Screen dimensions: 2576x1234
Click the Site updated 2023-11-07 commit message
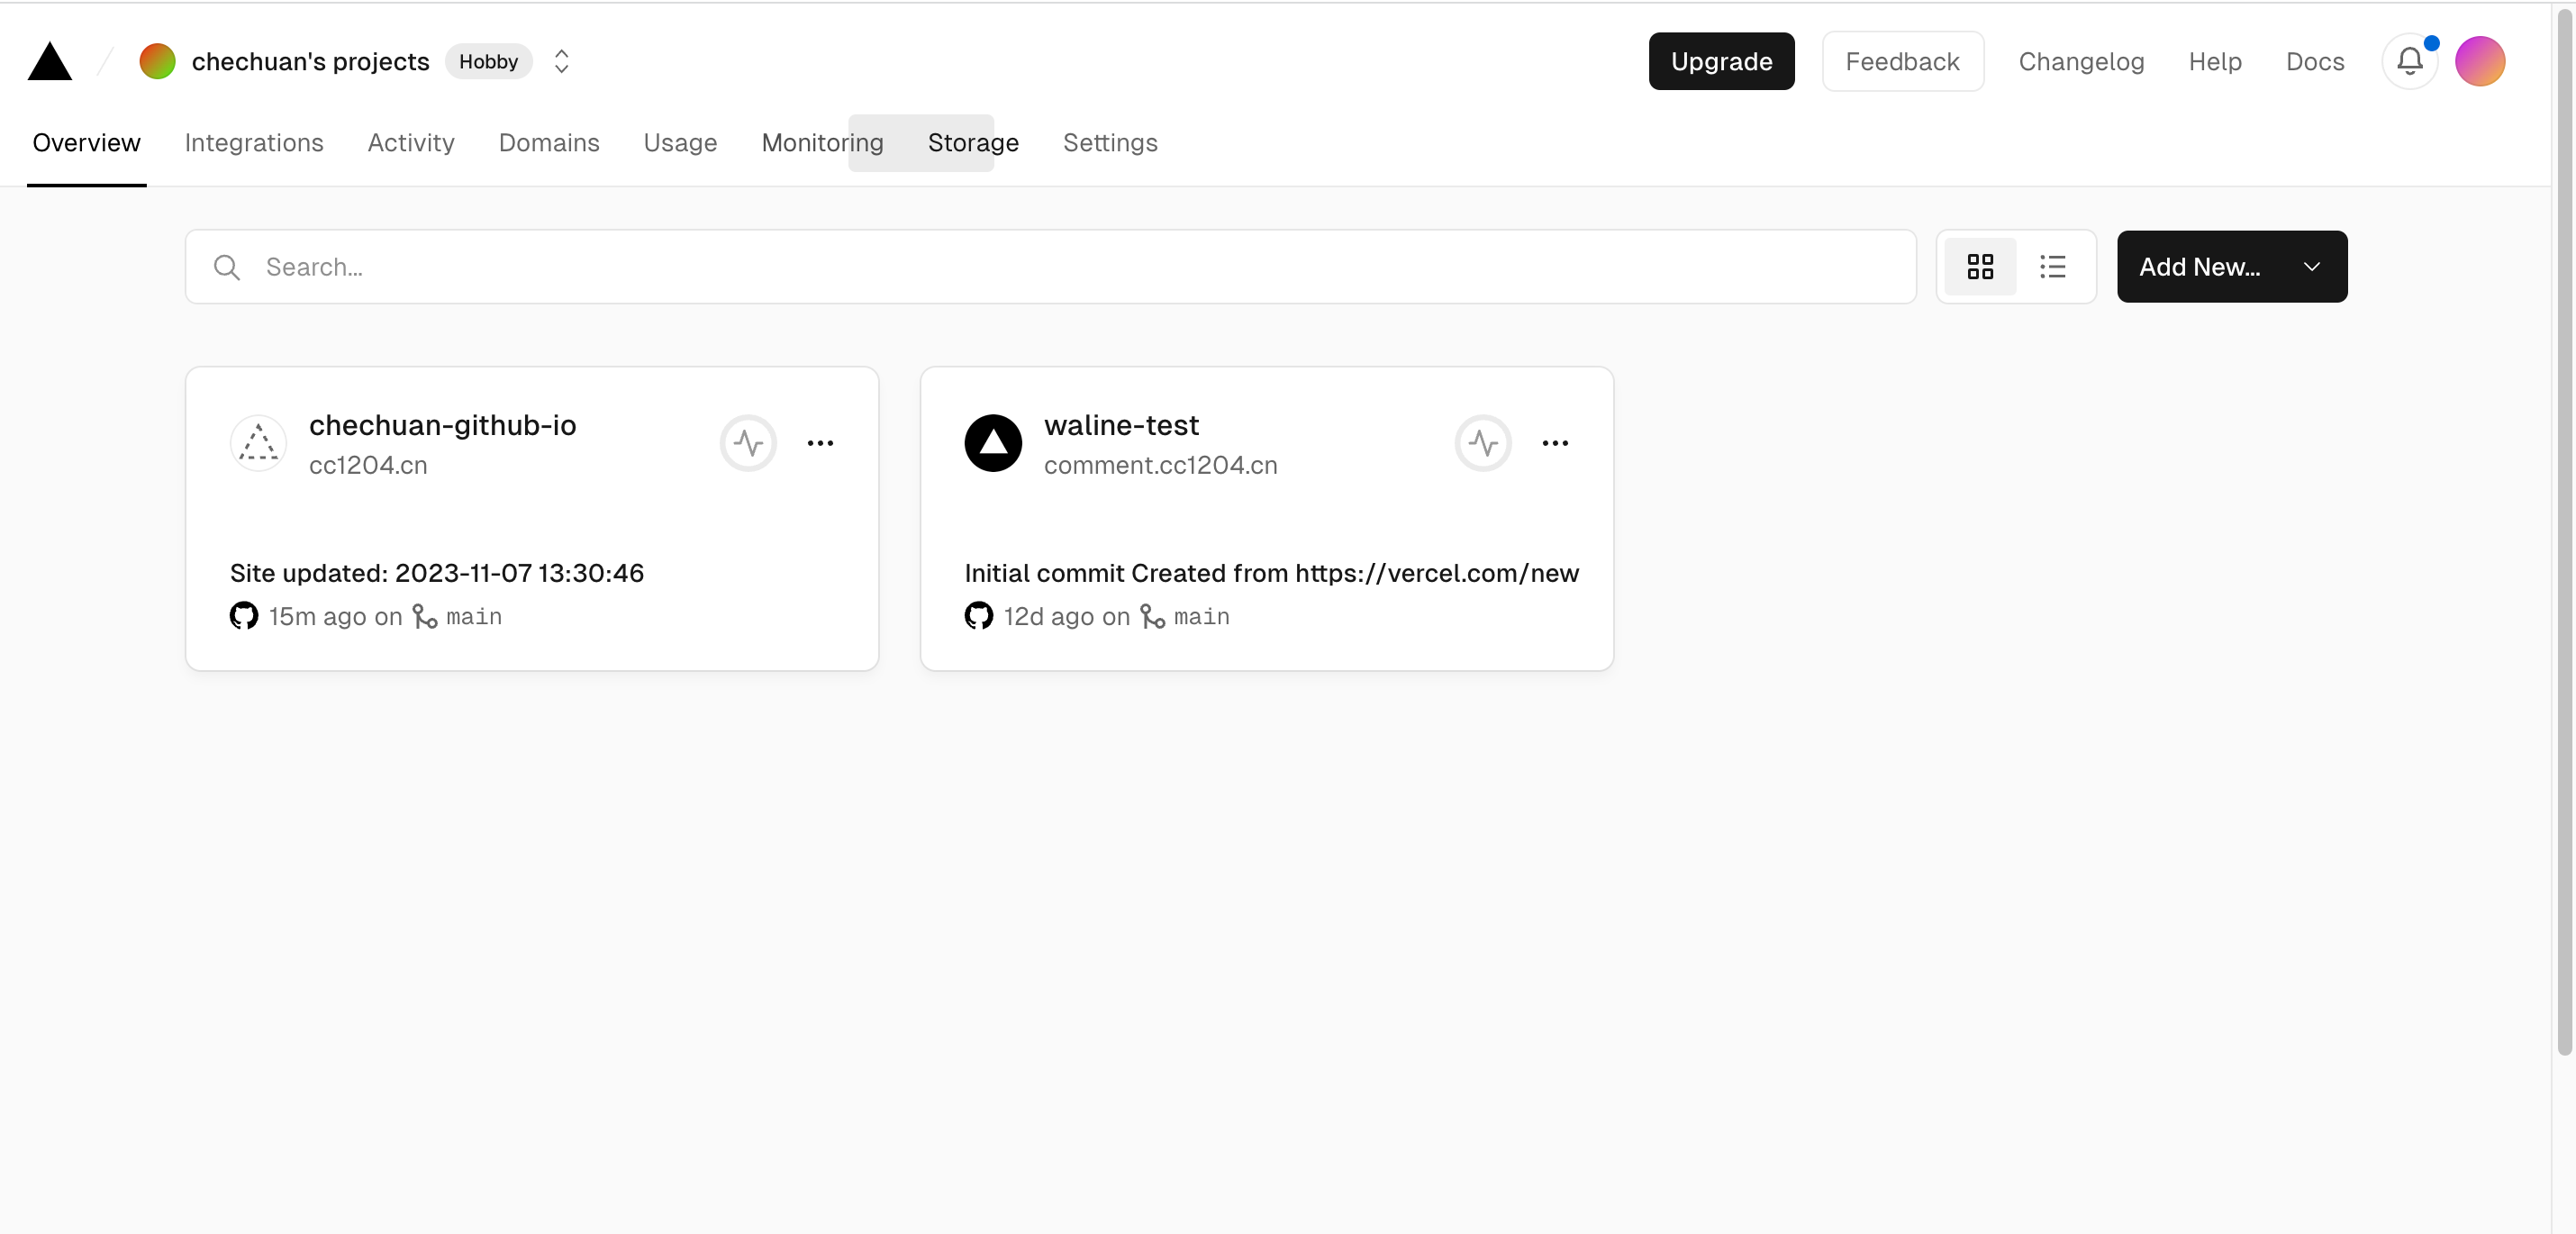pyautogui.click(x=437, y=573)
